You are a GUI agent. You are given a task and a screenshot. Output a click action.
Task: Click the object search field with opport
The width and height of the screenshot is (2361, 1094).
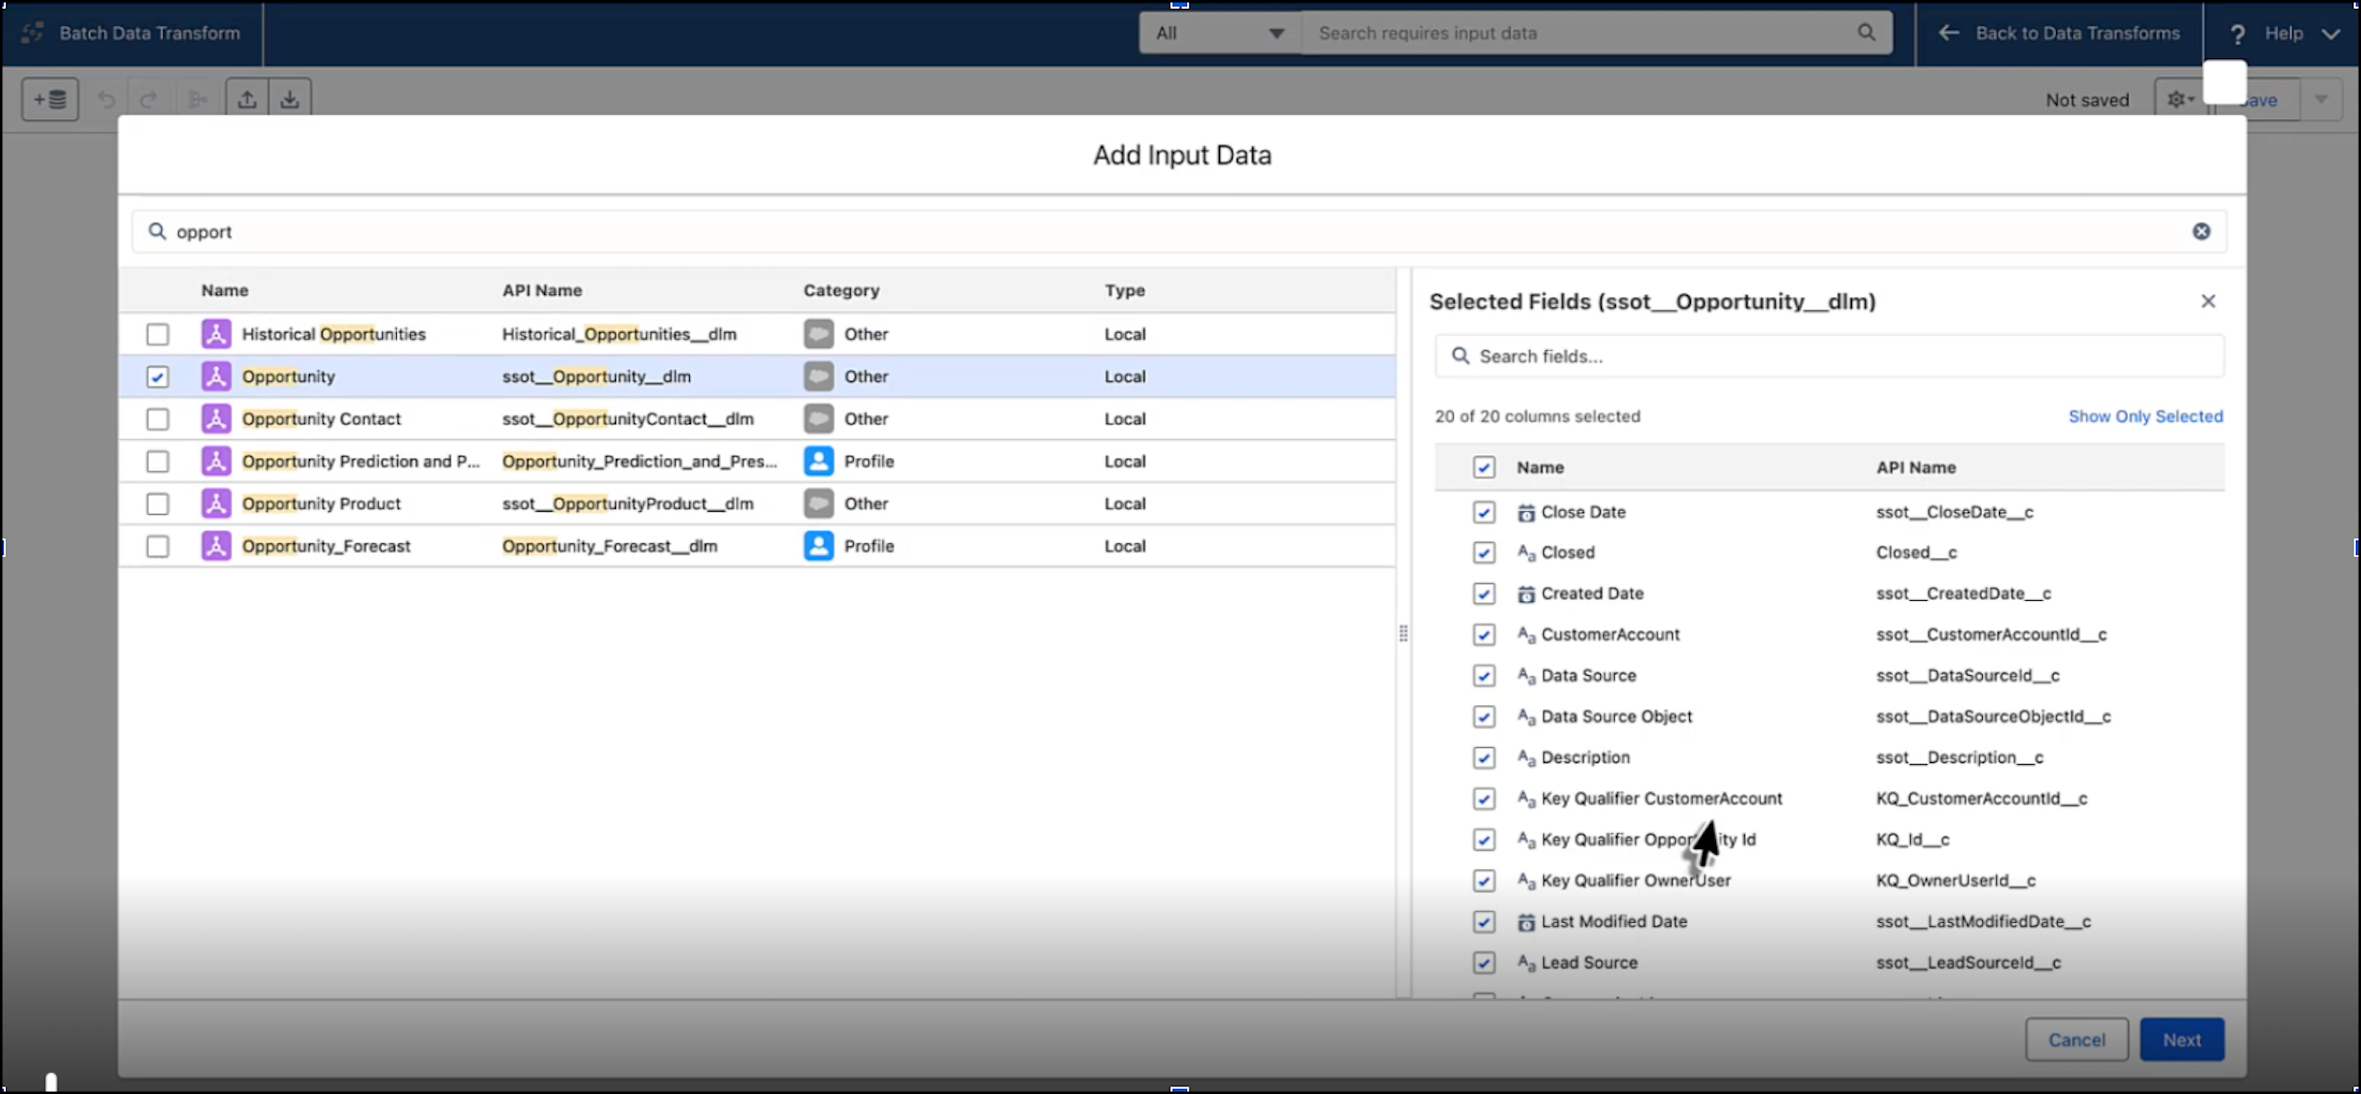point(1179,231)
